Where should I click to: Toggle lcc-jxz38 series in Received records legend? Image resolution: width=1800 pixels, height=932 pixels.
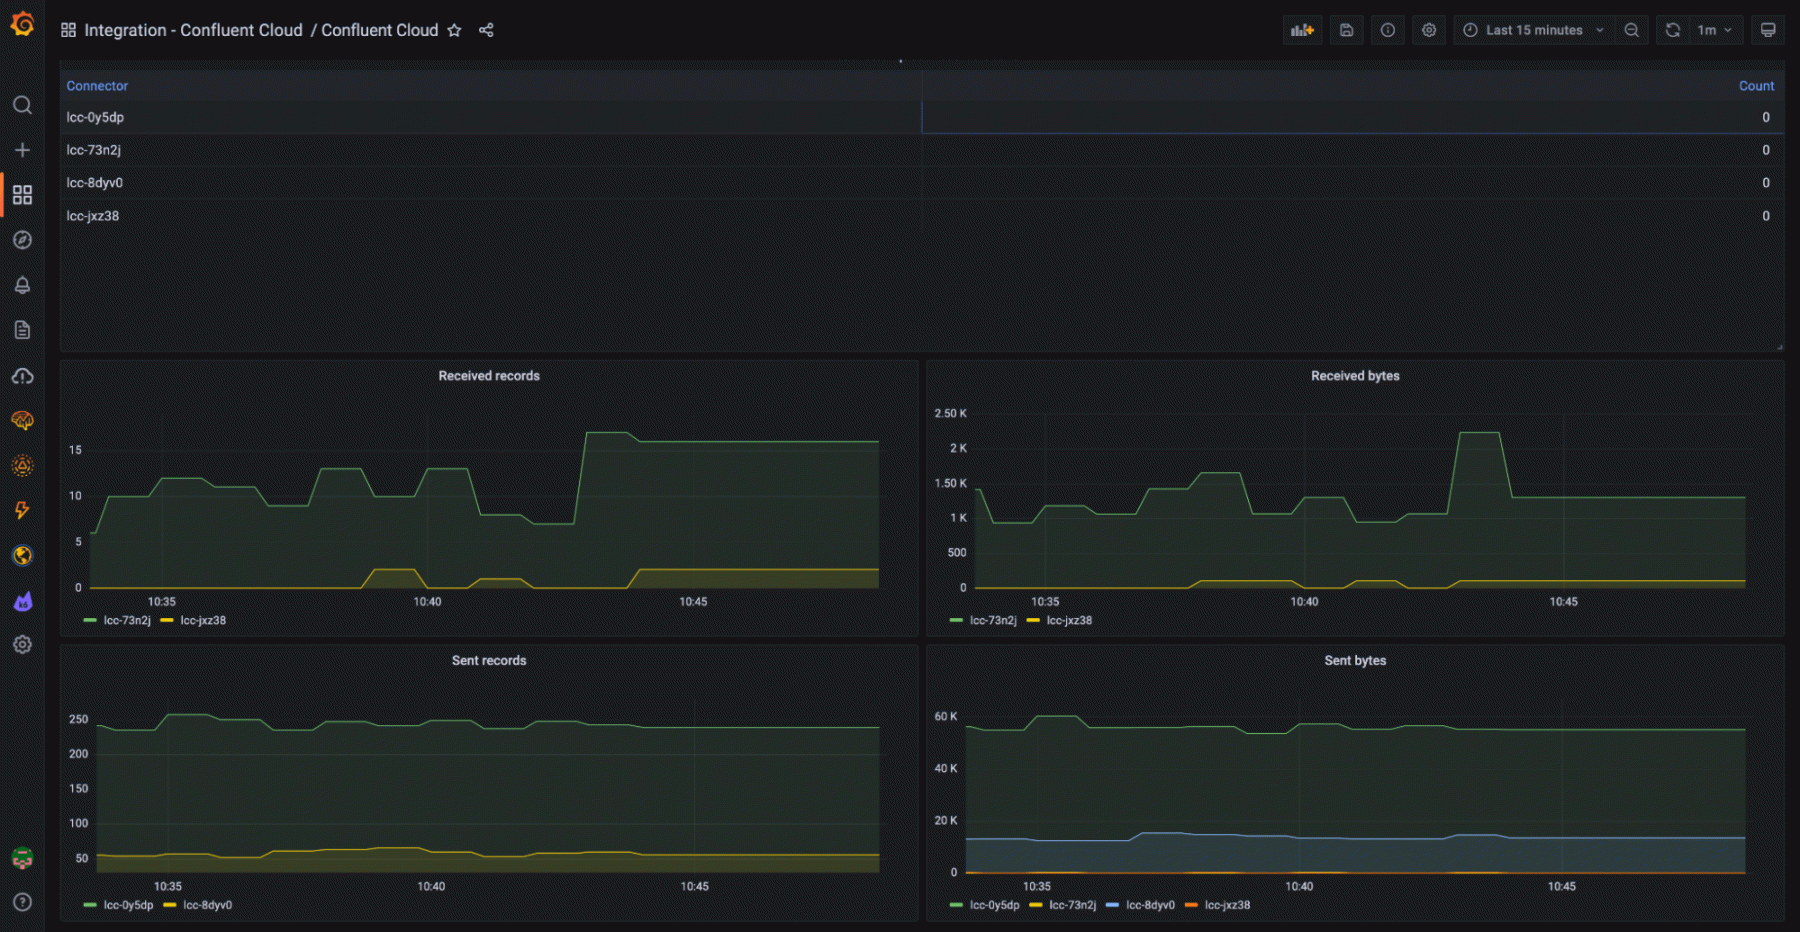click(x=203, y=620)
